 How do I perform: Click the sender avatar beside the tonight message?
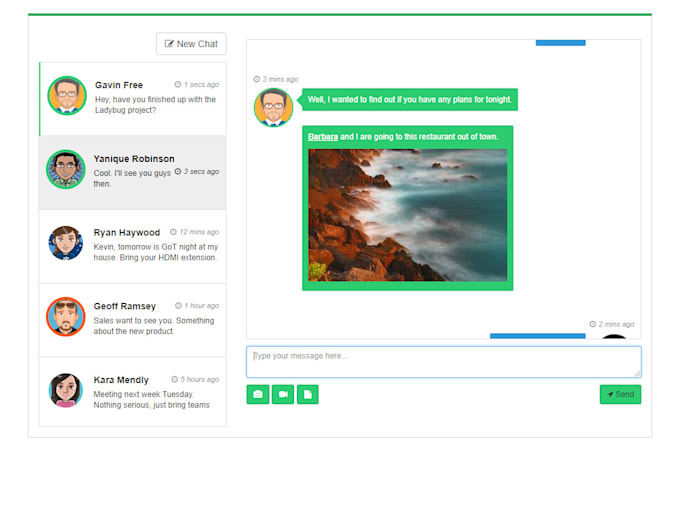(x=273, y=108)
